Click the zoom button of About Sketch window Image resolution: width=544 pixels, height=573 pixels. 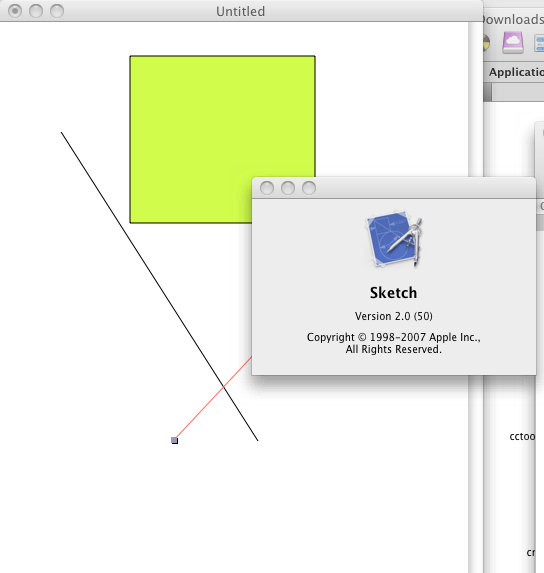[309, 188]
